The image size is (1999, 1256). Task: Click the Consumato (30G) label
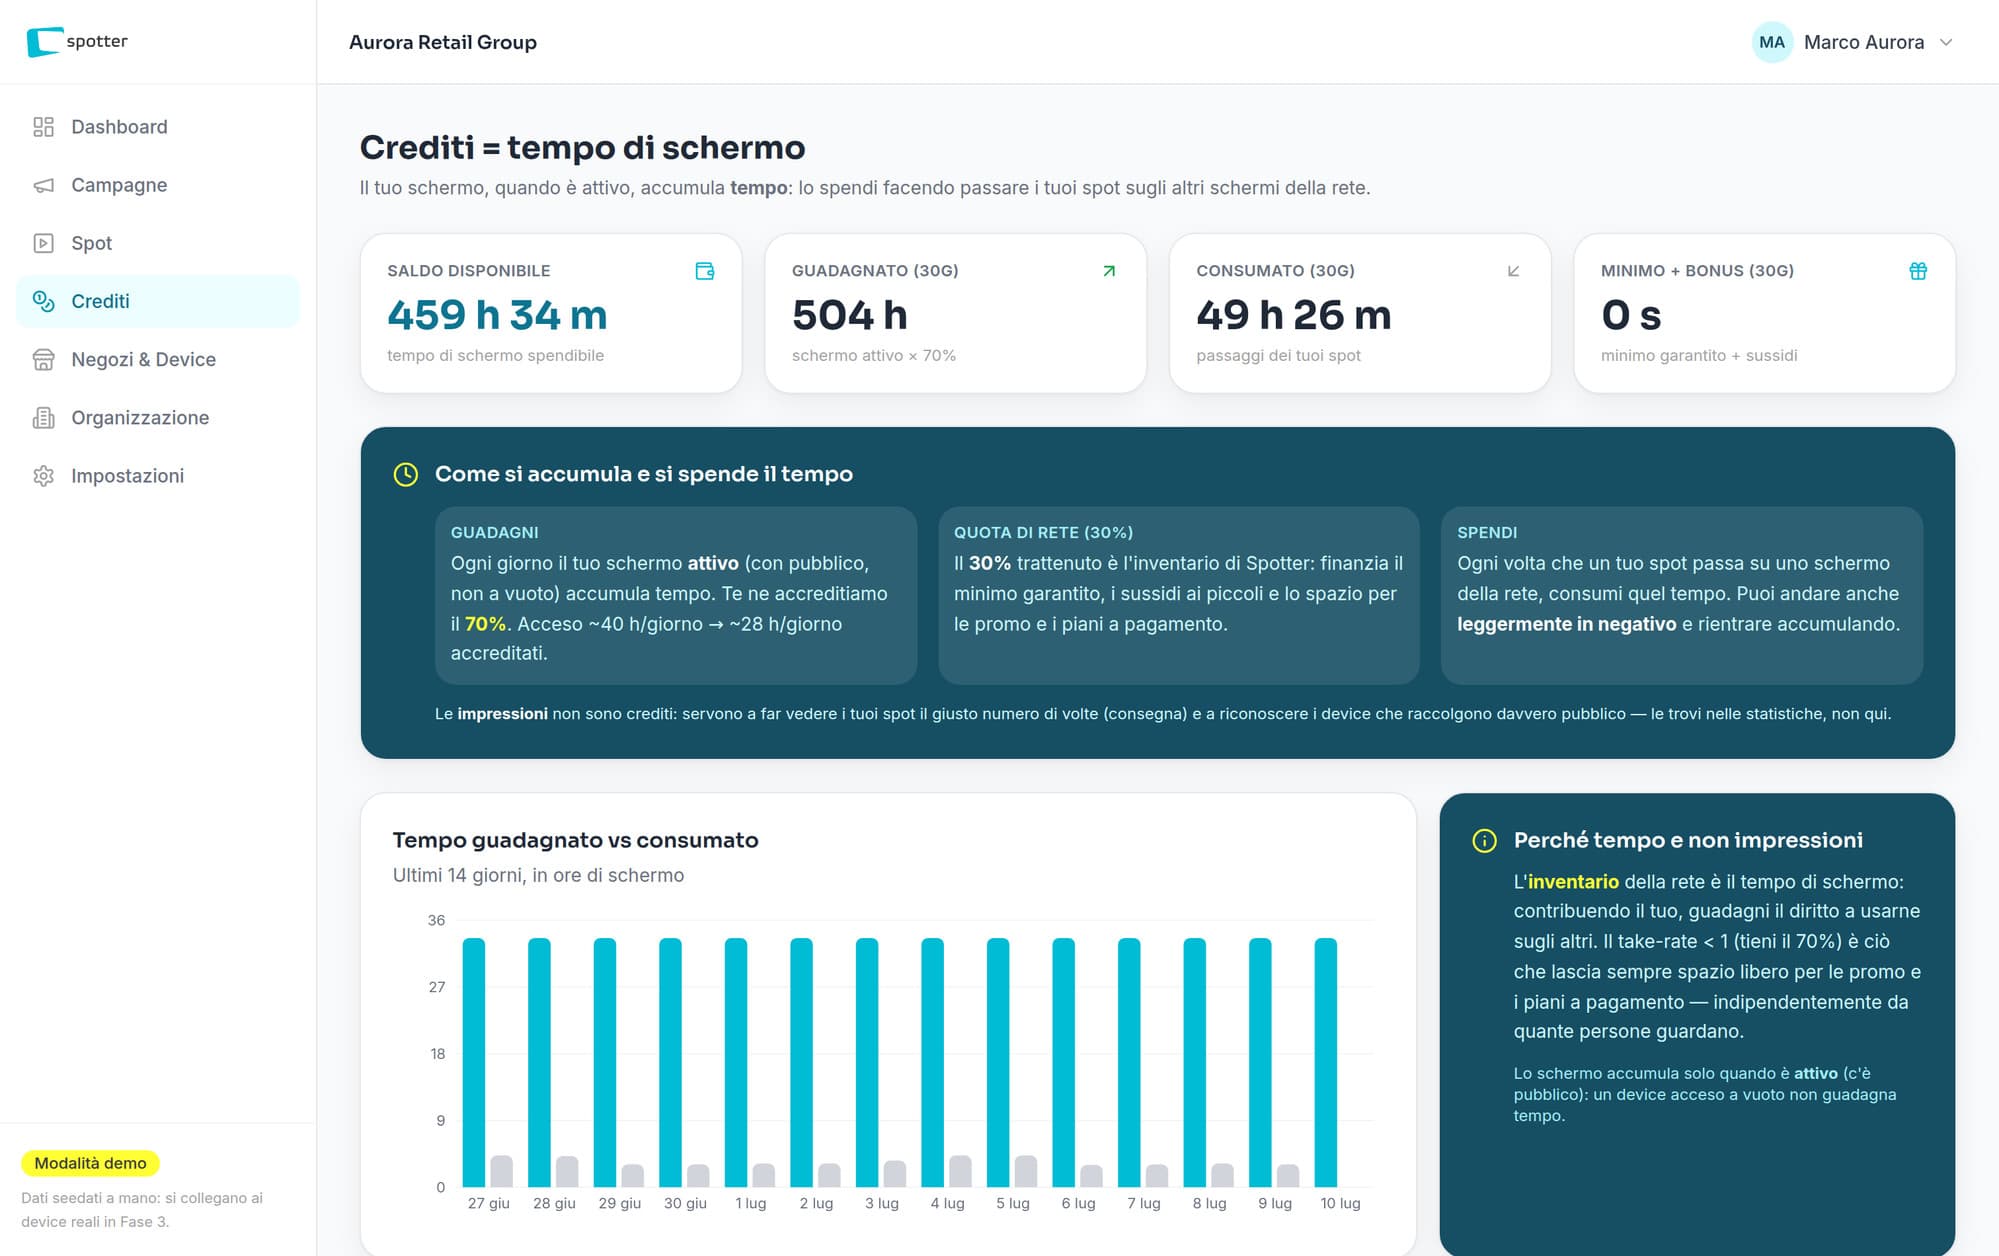[1276, 271]
